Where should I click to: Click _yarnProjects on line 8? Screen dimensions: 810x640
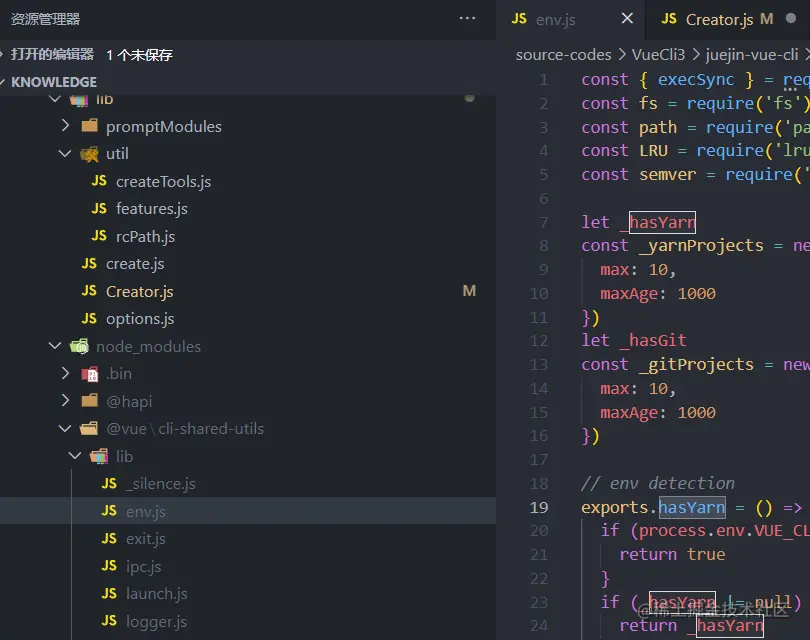pos(701,245)
